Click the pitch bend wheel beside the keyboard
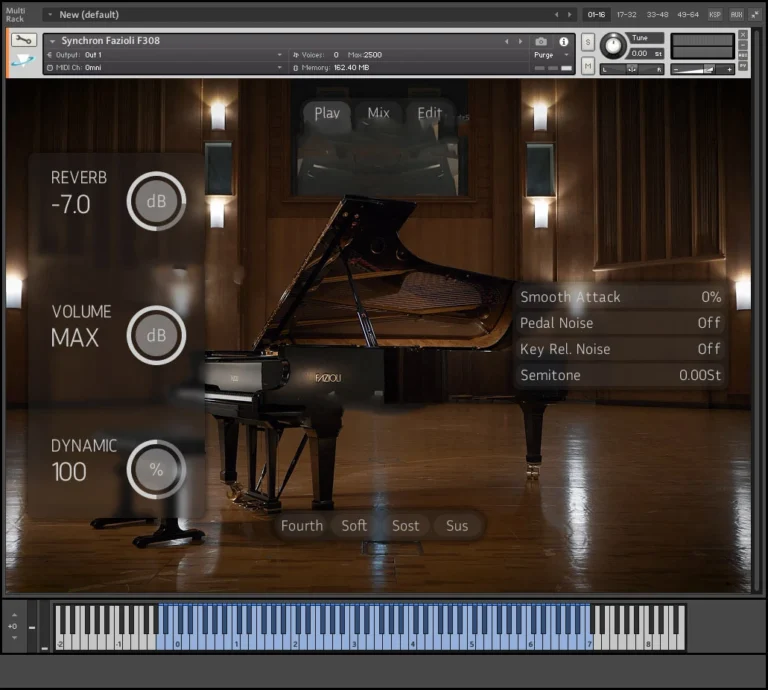The image size is (768, 690). 32,627
